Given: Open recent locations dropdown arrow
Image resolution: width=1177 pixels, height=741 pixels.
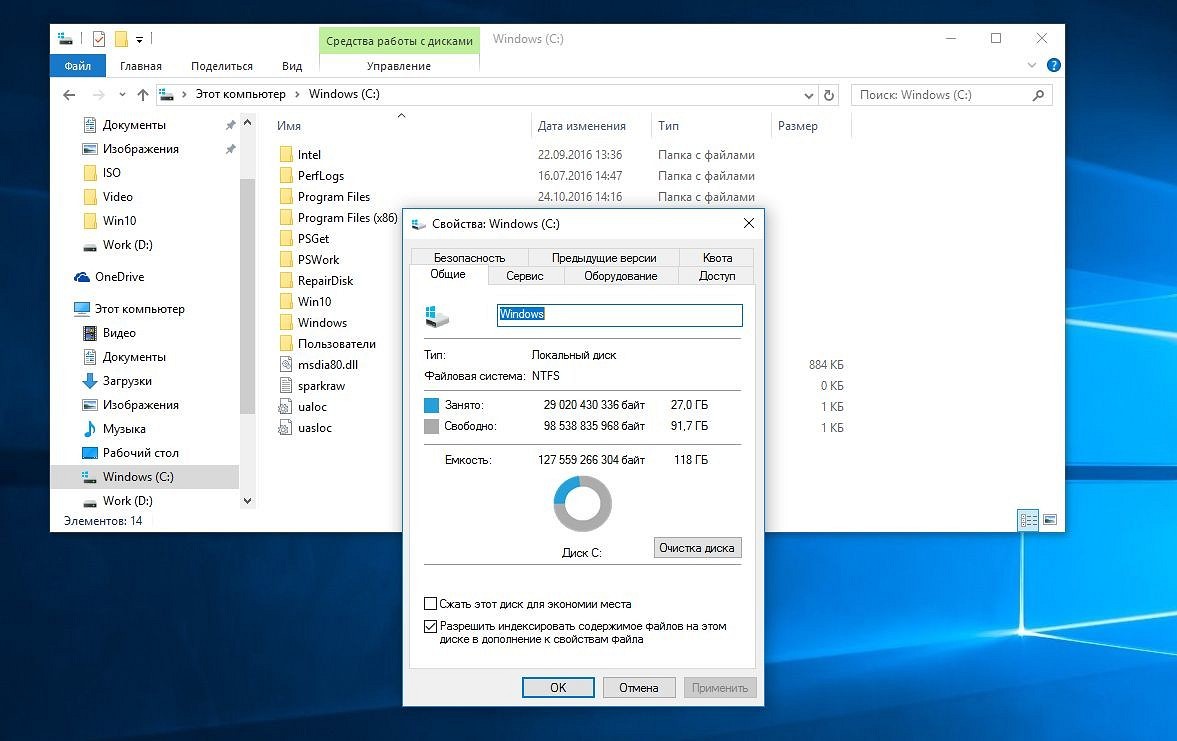Looking at the screenshot, I should pyautogui.click(x=122, y=95).
